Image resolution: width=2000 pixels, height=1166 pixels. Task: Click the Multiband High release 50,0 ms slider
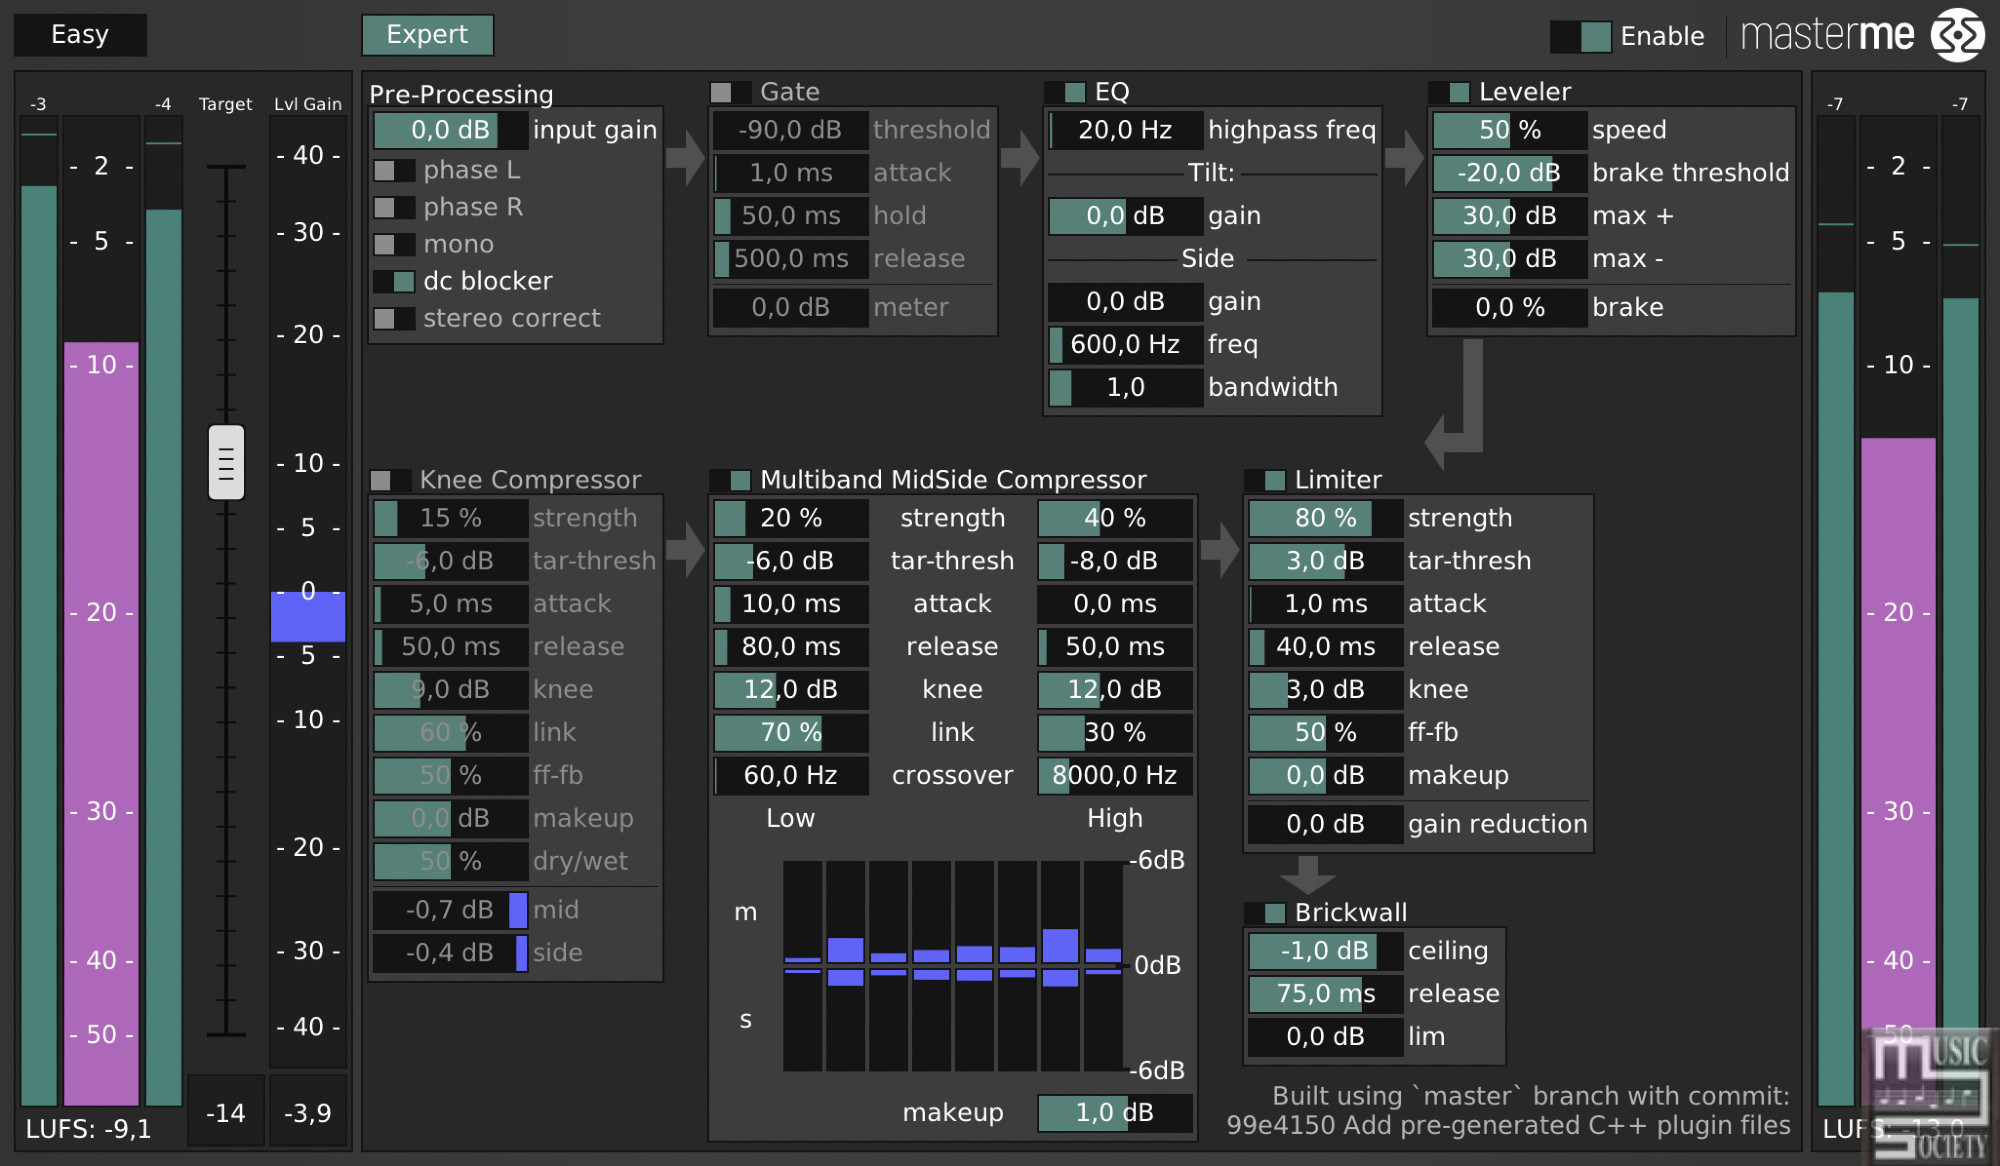click(x=1115, y=647)
